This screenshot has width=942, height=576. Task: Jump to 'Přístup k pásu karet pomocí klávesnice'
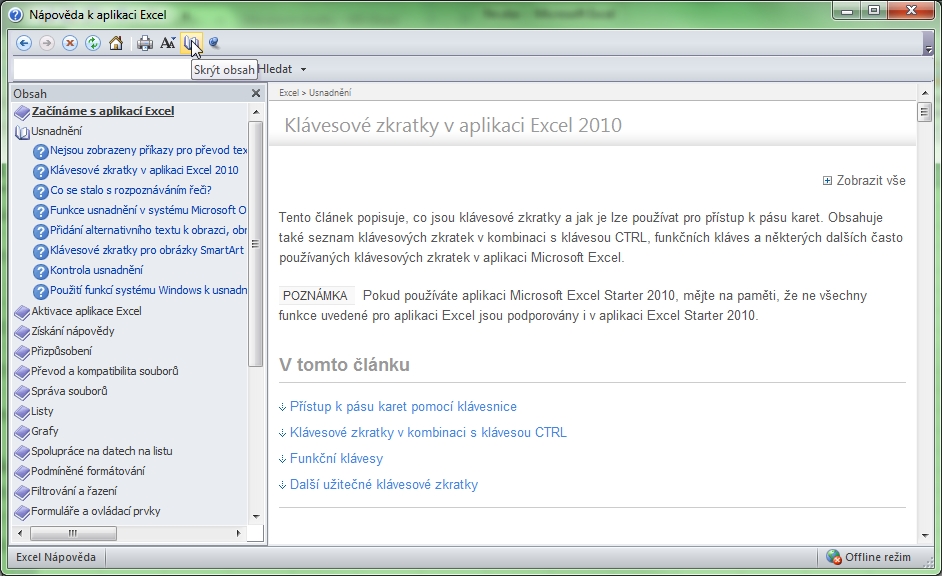click(x=403, y=407)
